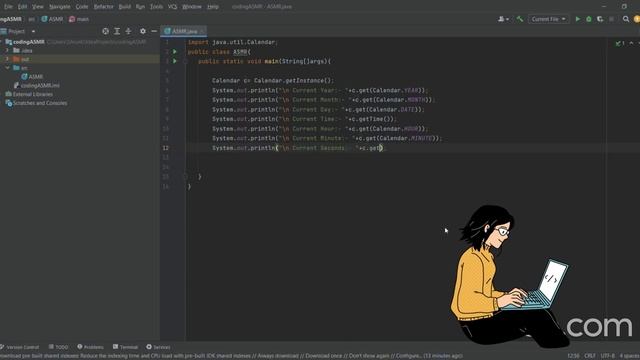
Task: Open Terminal tool window
Action: coord(125,347)
